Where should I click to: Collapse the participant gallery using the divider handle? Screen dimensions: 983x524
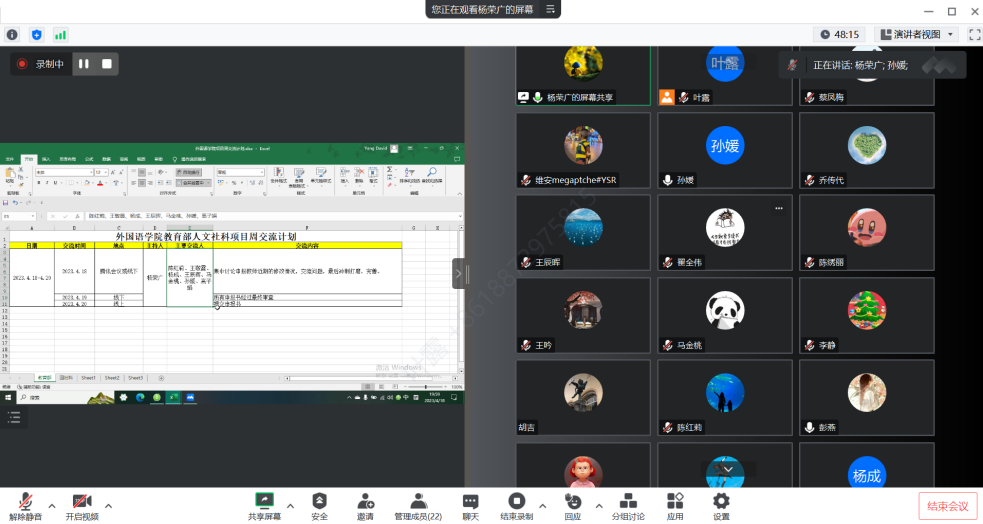click(x=460, y=273)
